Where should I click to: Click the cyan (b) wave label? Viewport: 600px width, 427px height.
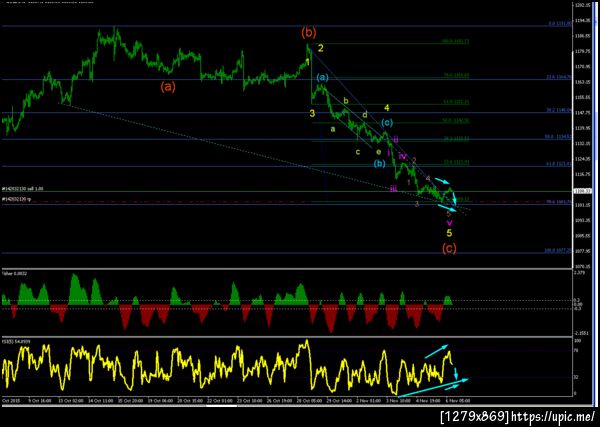click(380, 164)
